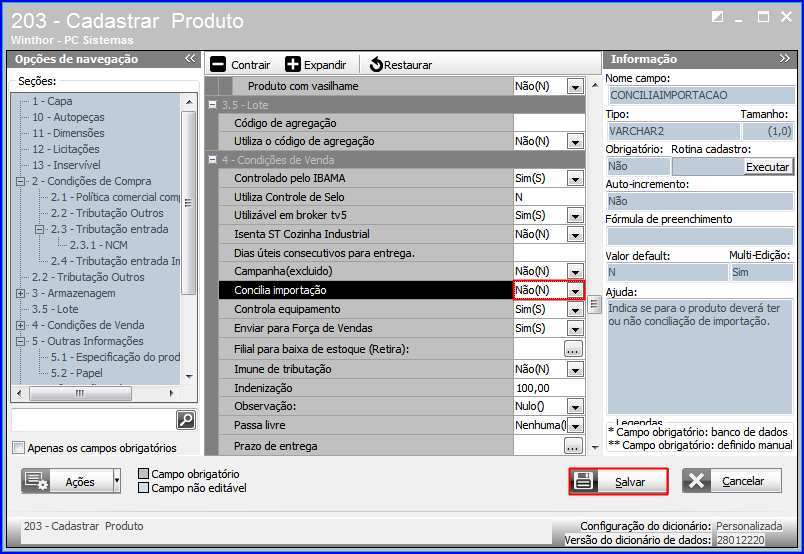Open Concilia importação dropdown arrow
Screen dimensions: 804x554
click(x=575, y=290)
